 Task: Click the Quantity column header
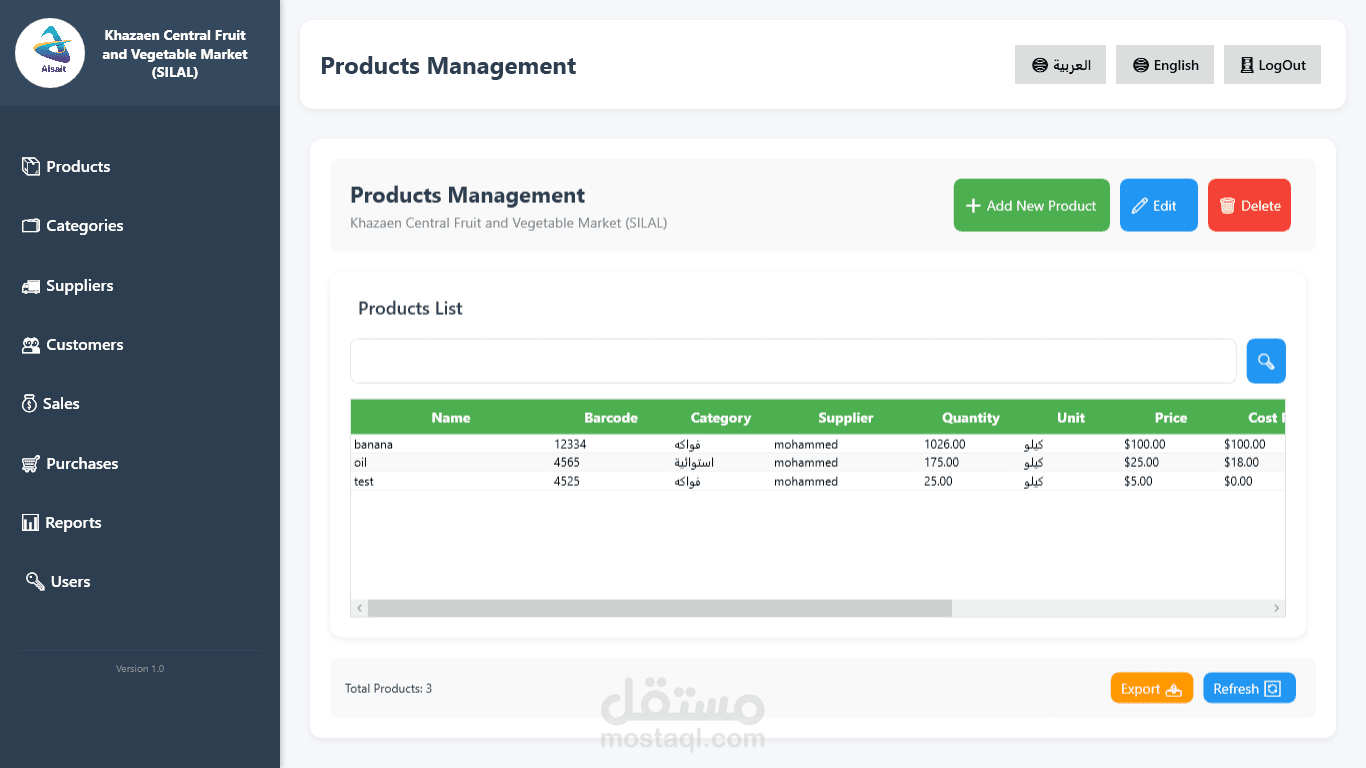click(x=971, y=418)
